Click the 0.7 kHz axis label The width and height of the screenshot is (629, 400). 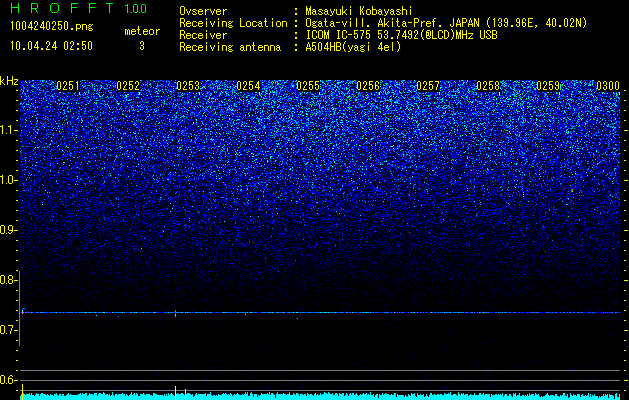click(x=8, y=330)
